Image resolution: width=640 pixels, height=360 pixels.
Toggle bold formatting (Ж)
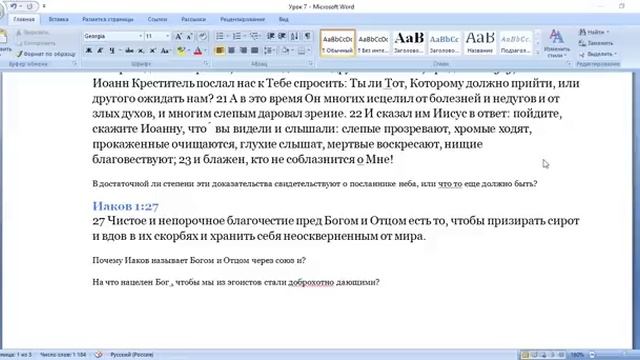pos(89,51)
